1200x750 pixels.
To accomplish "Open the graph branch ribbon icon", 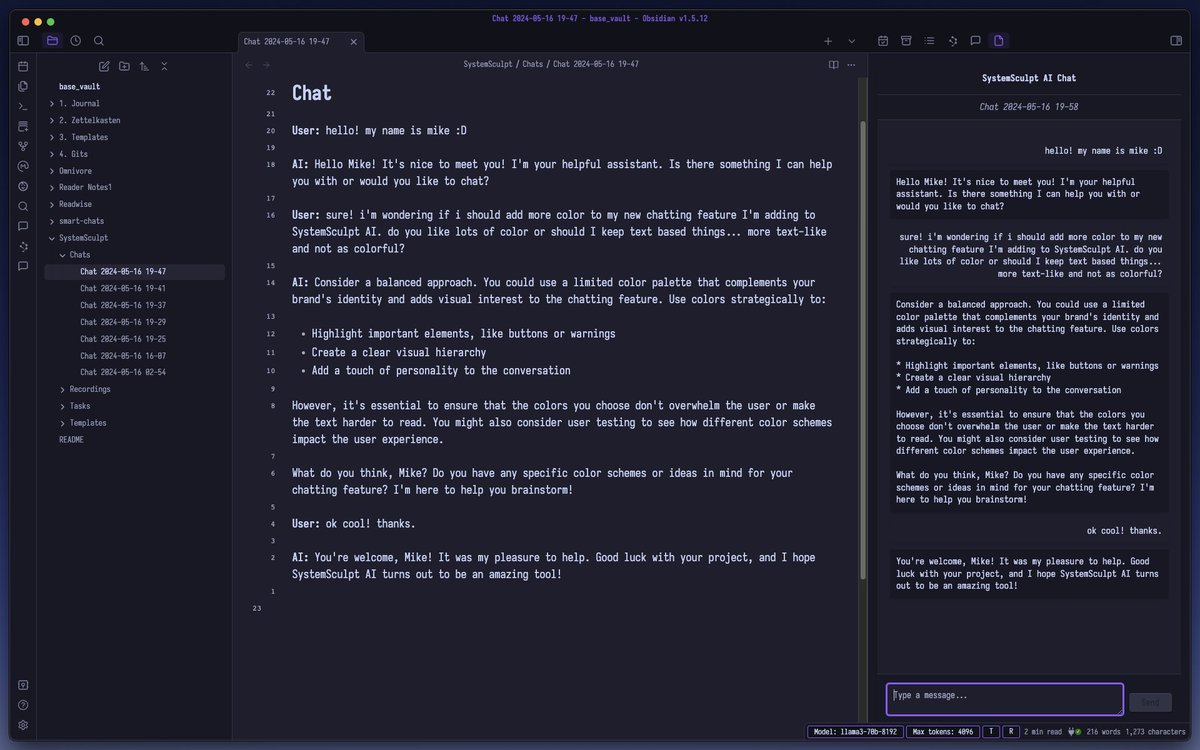I will tap(23, 146).
